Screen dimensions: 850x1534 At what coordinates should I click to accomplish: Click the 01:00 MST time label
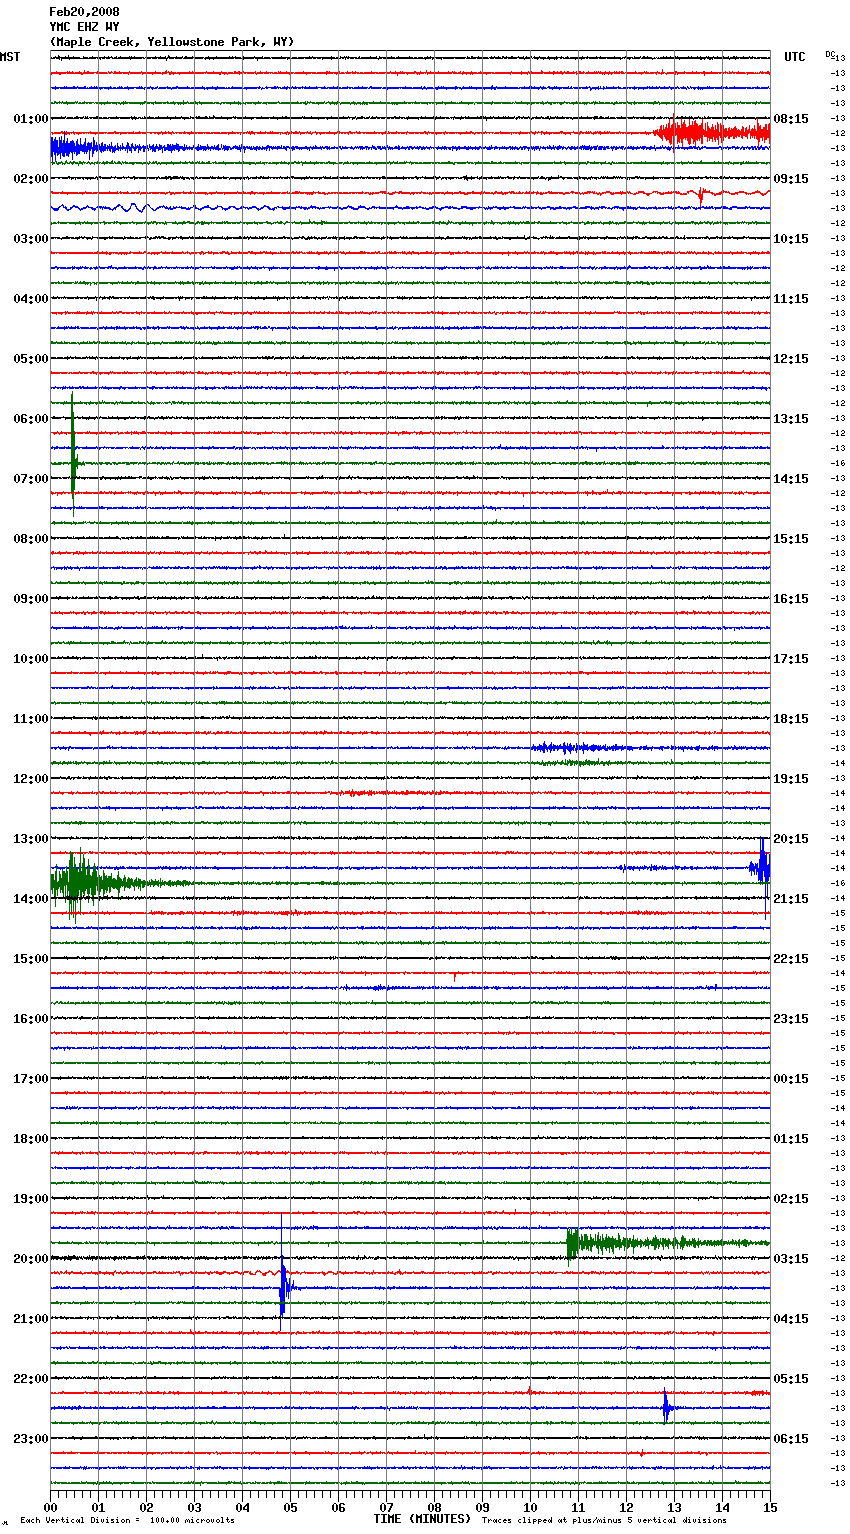(x=31, y=119)
